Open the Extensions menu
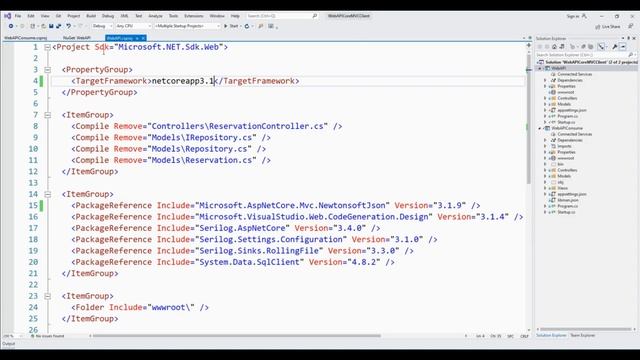640x360 pixels. 194,16
